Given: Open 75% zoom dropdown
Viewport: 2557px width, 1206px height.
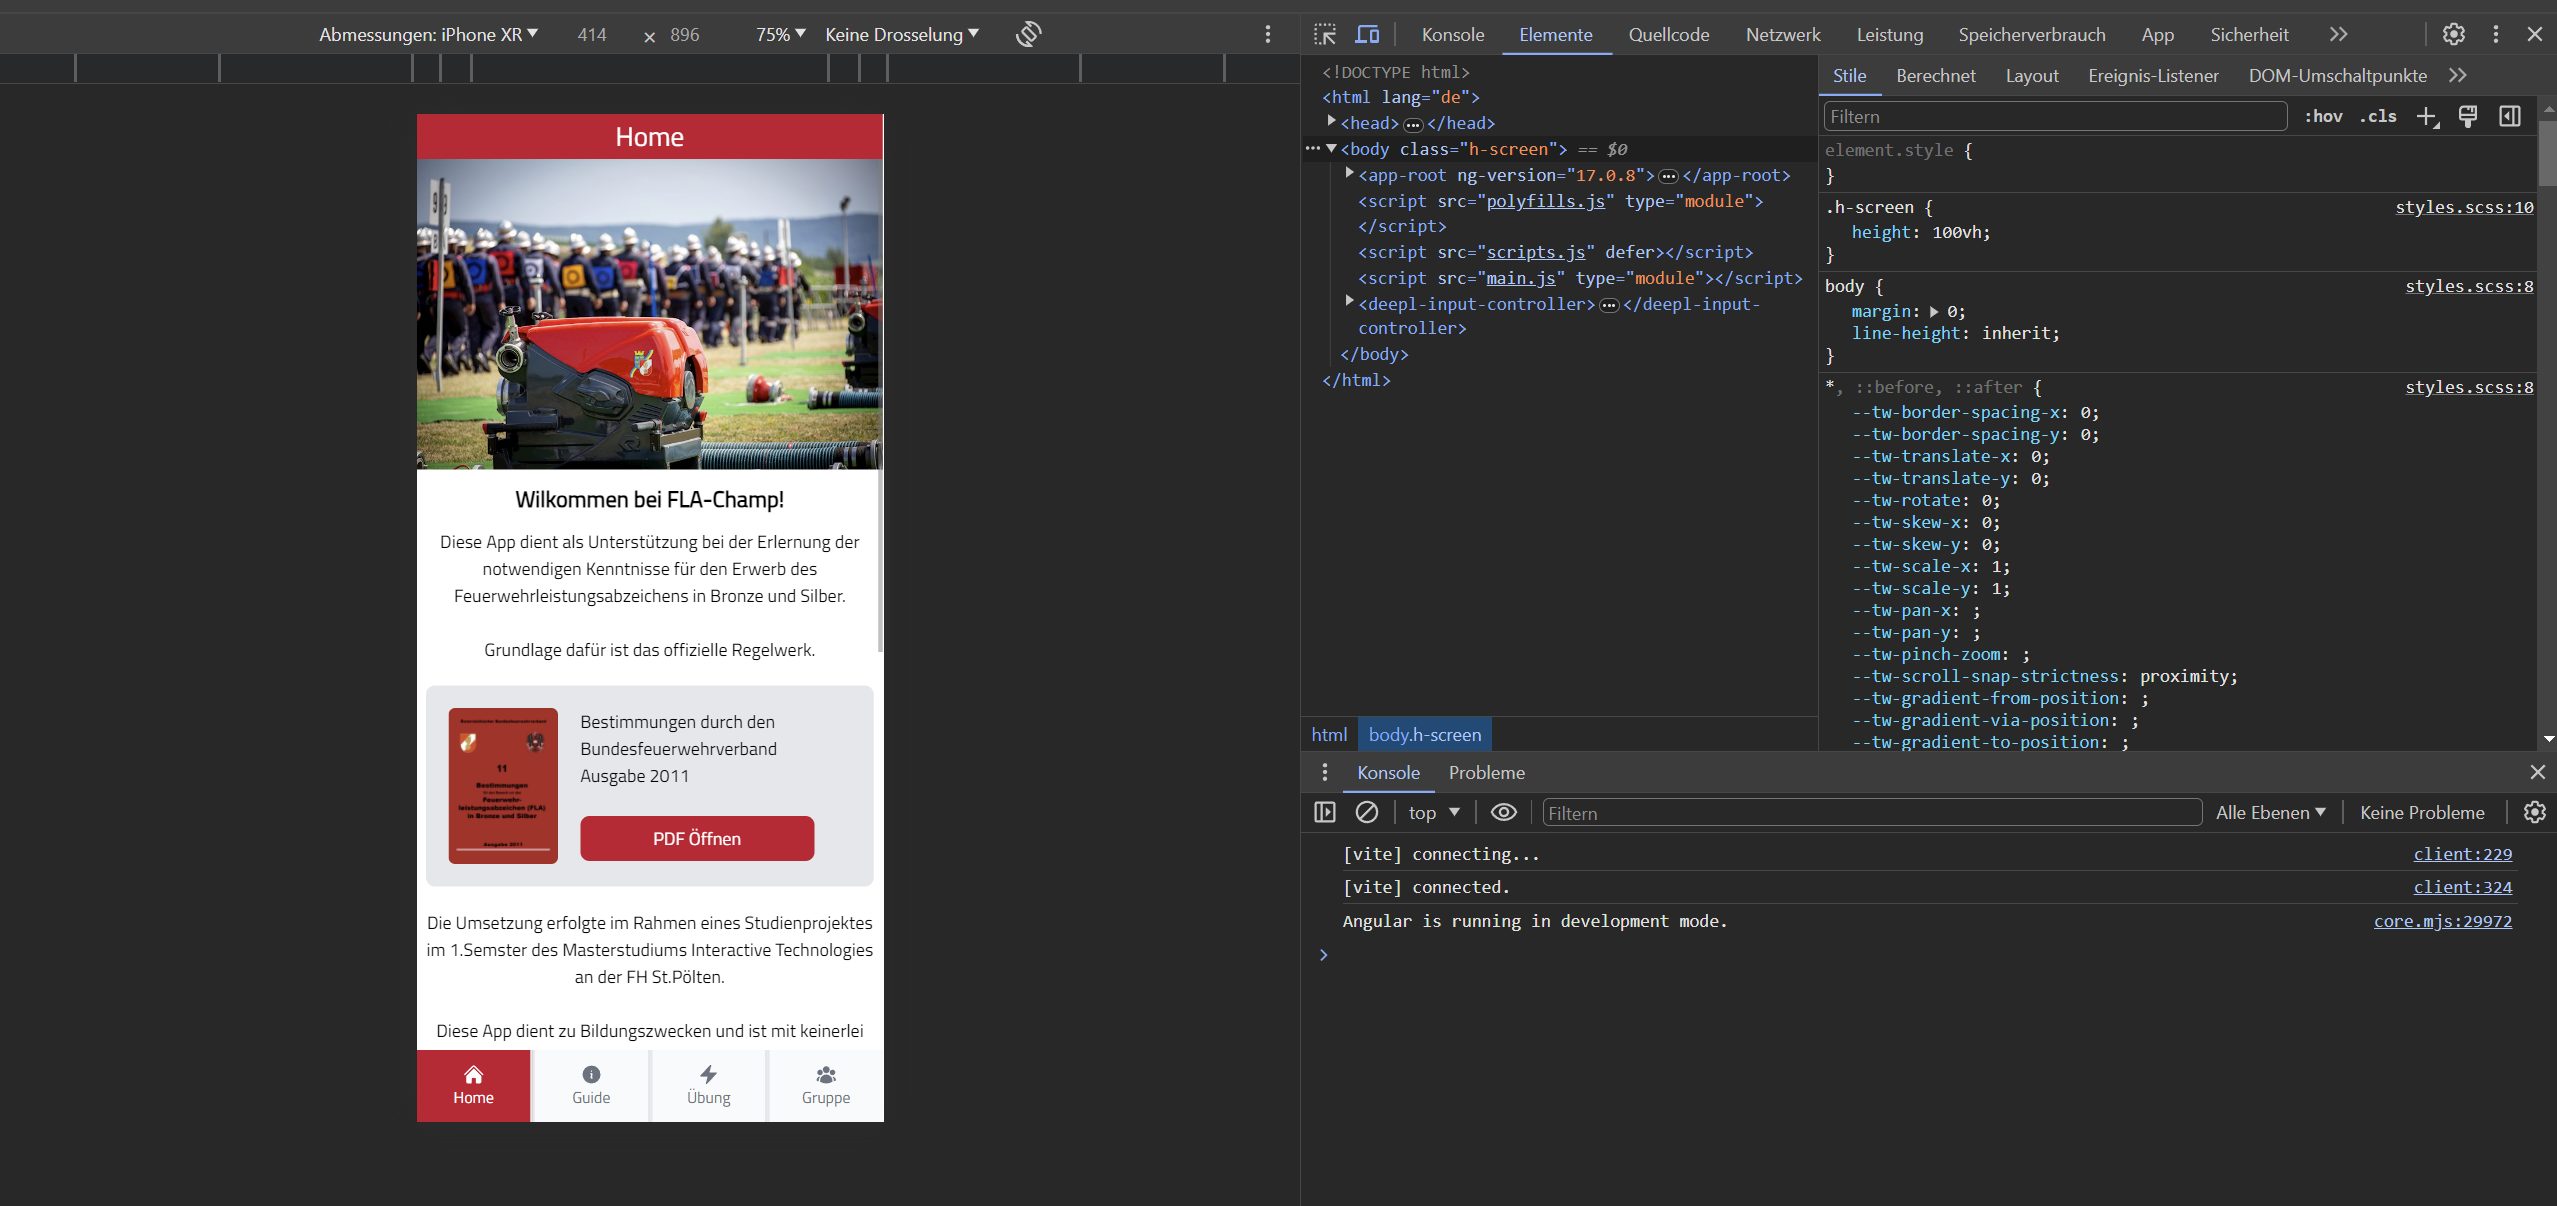Looking at the screenshot, I should [780, 34].
